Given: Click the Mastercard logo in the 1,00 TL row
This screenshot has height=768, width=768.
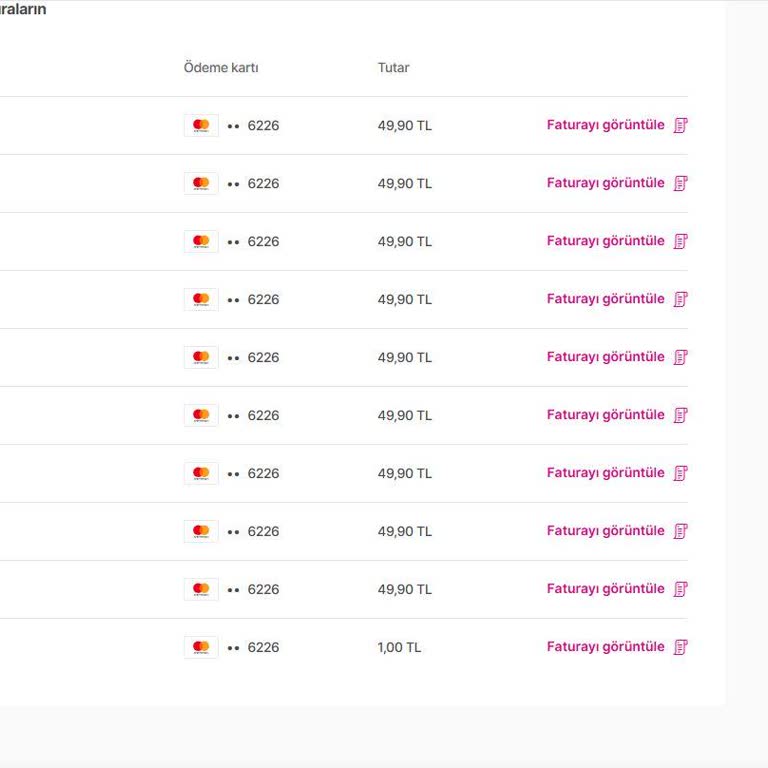Looking at the screenshot, I should [x=201, y=647].
